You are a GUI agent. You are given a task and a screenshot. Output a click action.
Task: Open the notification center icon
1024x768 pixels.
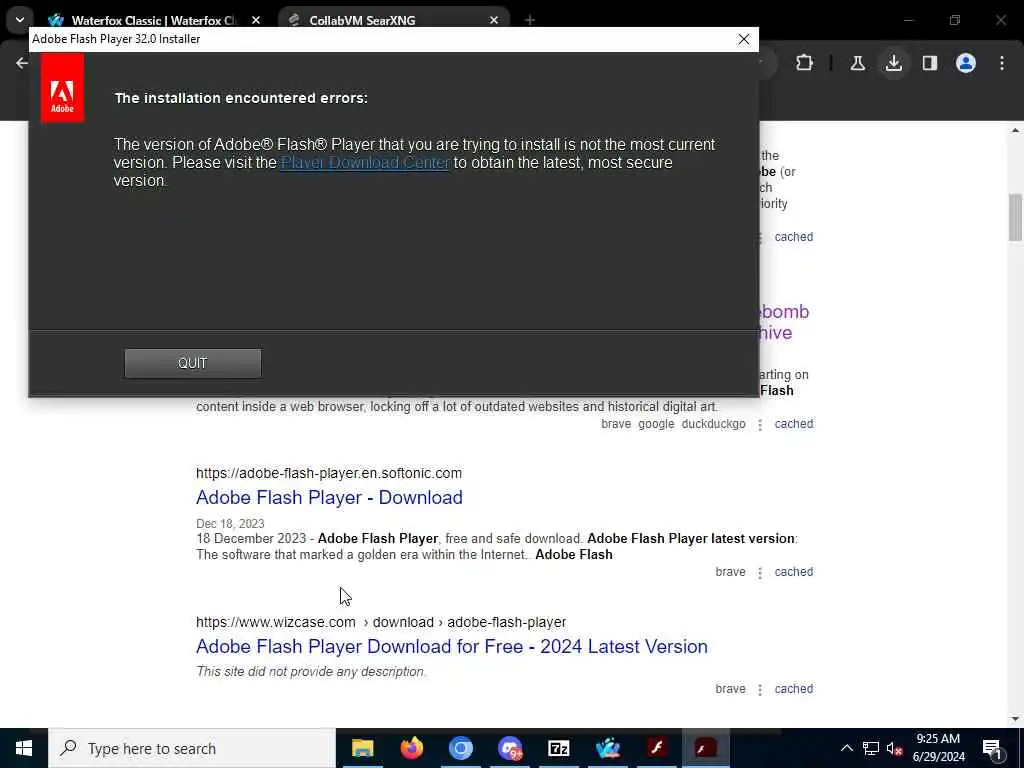pos(993,748)
